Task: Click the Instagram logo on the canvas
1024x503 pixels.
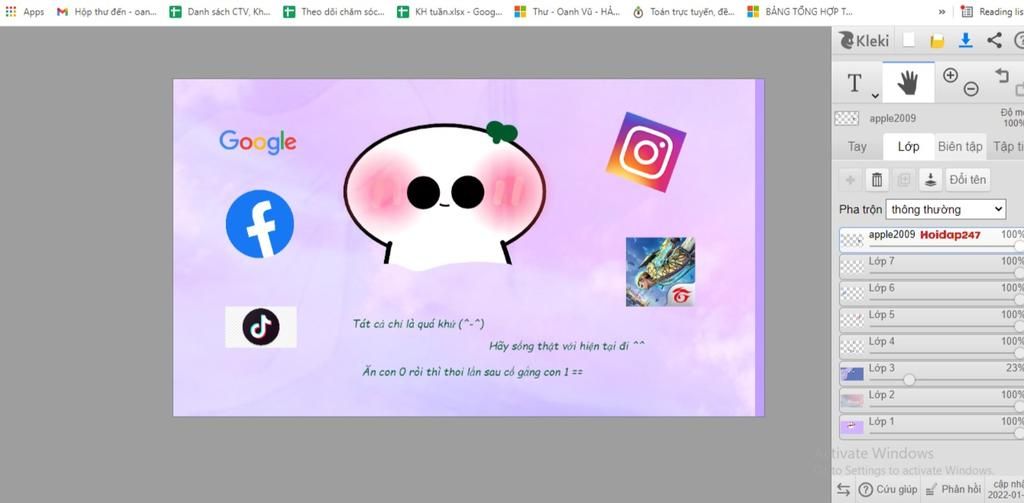Action: point(646,152)
